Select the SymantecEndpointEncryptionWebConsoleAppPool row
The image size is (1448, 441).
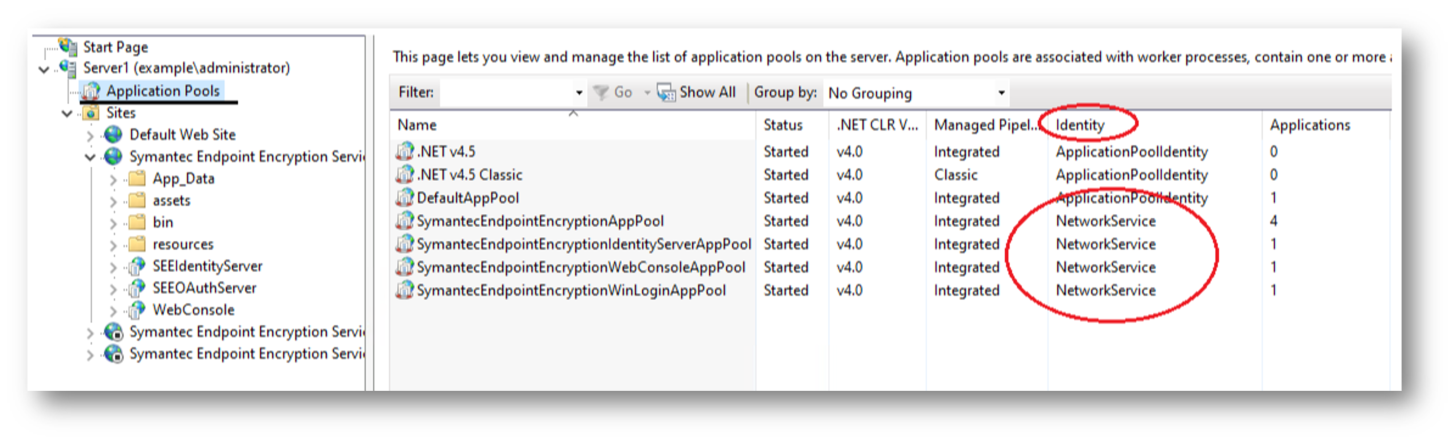(x=890, y=267)
